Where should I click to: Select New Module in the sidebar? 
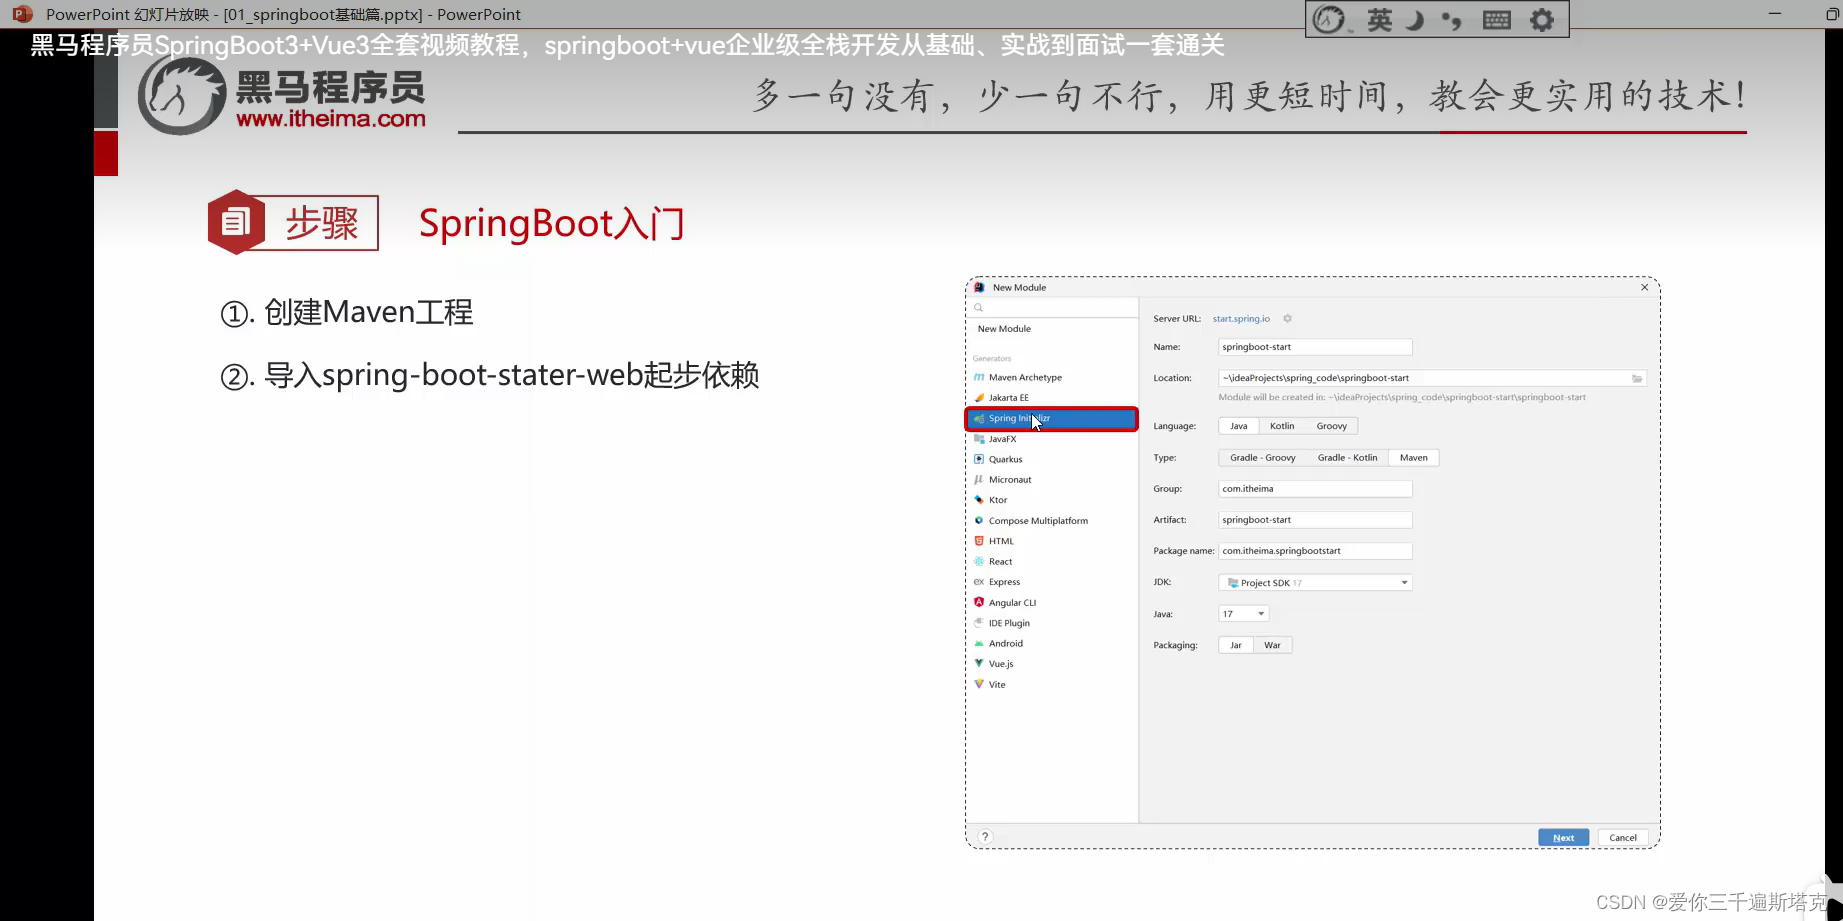coord(1004,328)
